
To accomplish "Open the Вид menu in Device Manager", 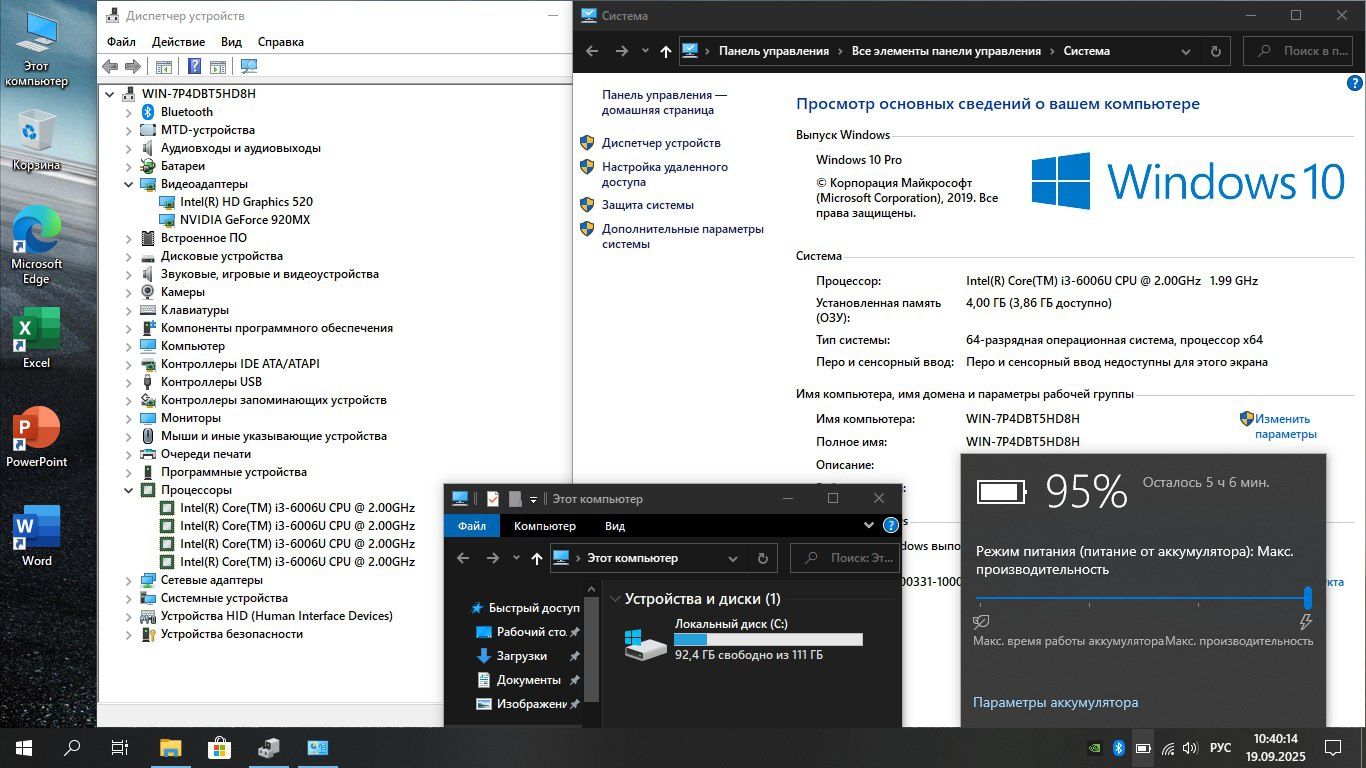I will (x=231, y=42).
